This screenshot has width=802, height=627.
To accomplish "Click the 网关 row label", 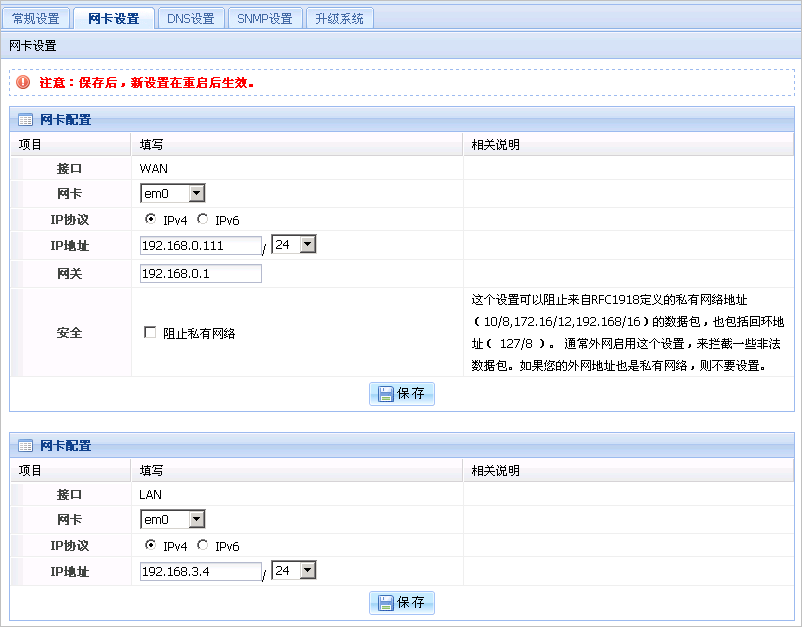I will tap(70, 274).
